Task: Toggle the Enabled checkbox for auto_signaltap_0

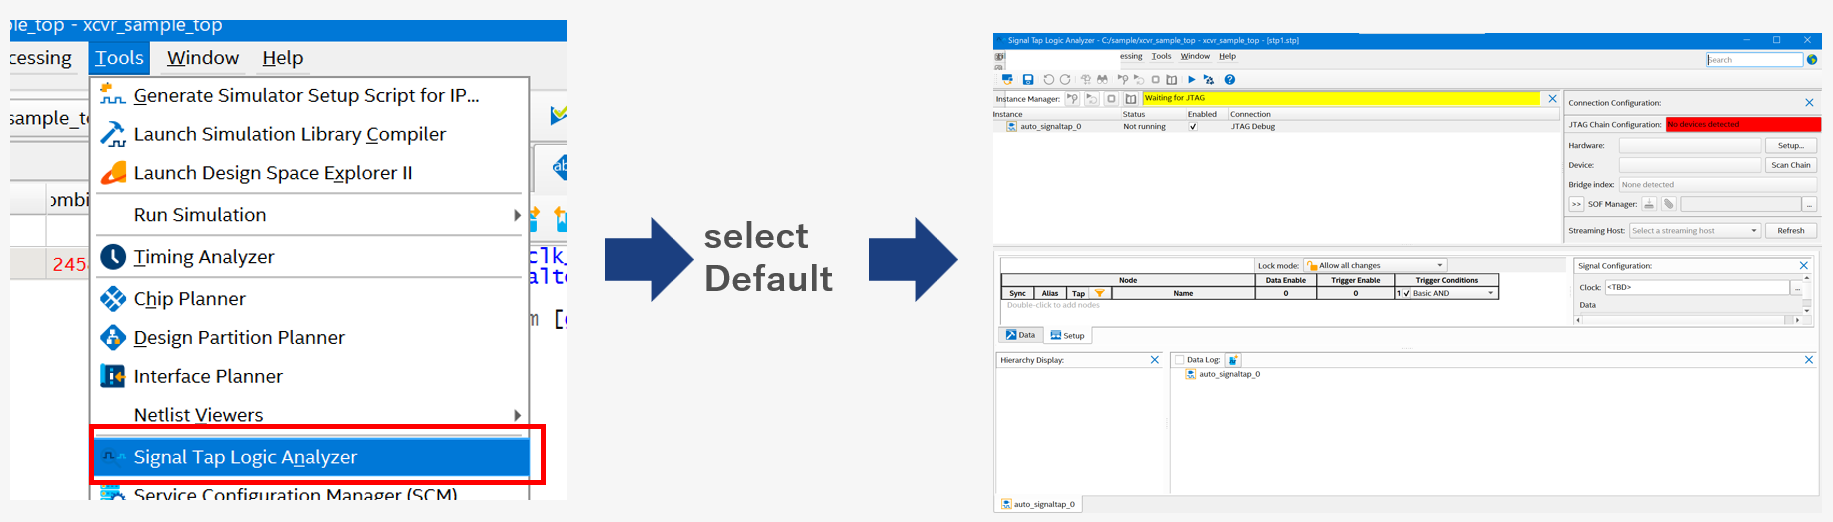Action: pyautogui.click(x=1193, y=127)
